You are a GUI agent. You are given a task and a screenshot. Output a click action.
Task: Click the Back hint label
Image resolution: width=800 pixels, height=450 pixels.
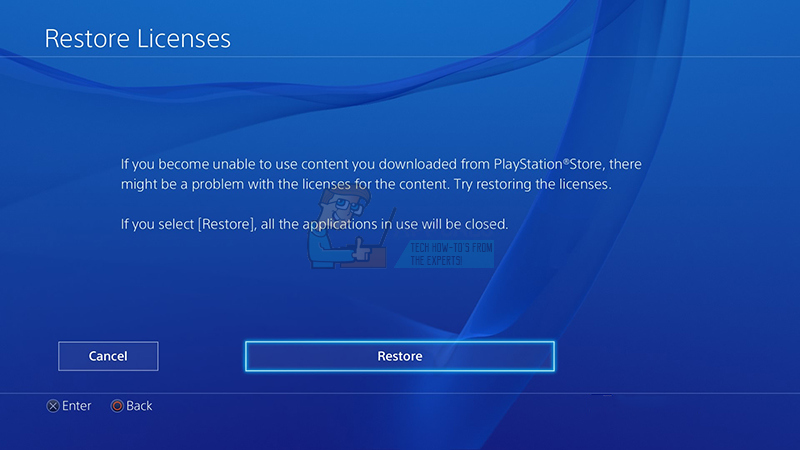pyautogui.click(x=139, y=406)
